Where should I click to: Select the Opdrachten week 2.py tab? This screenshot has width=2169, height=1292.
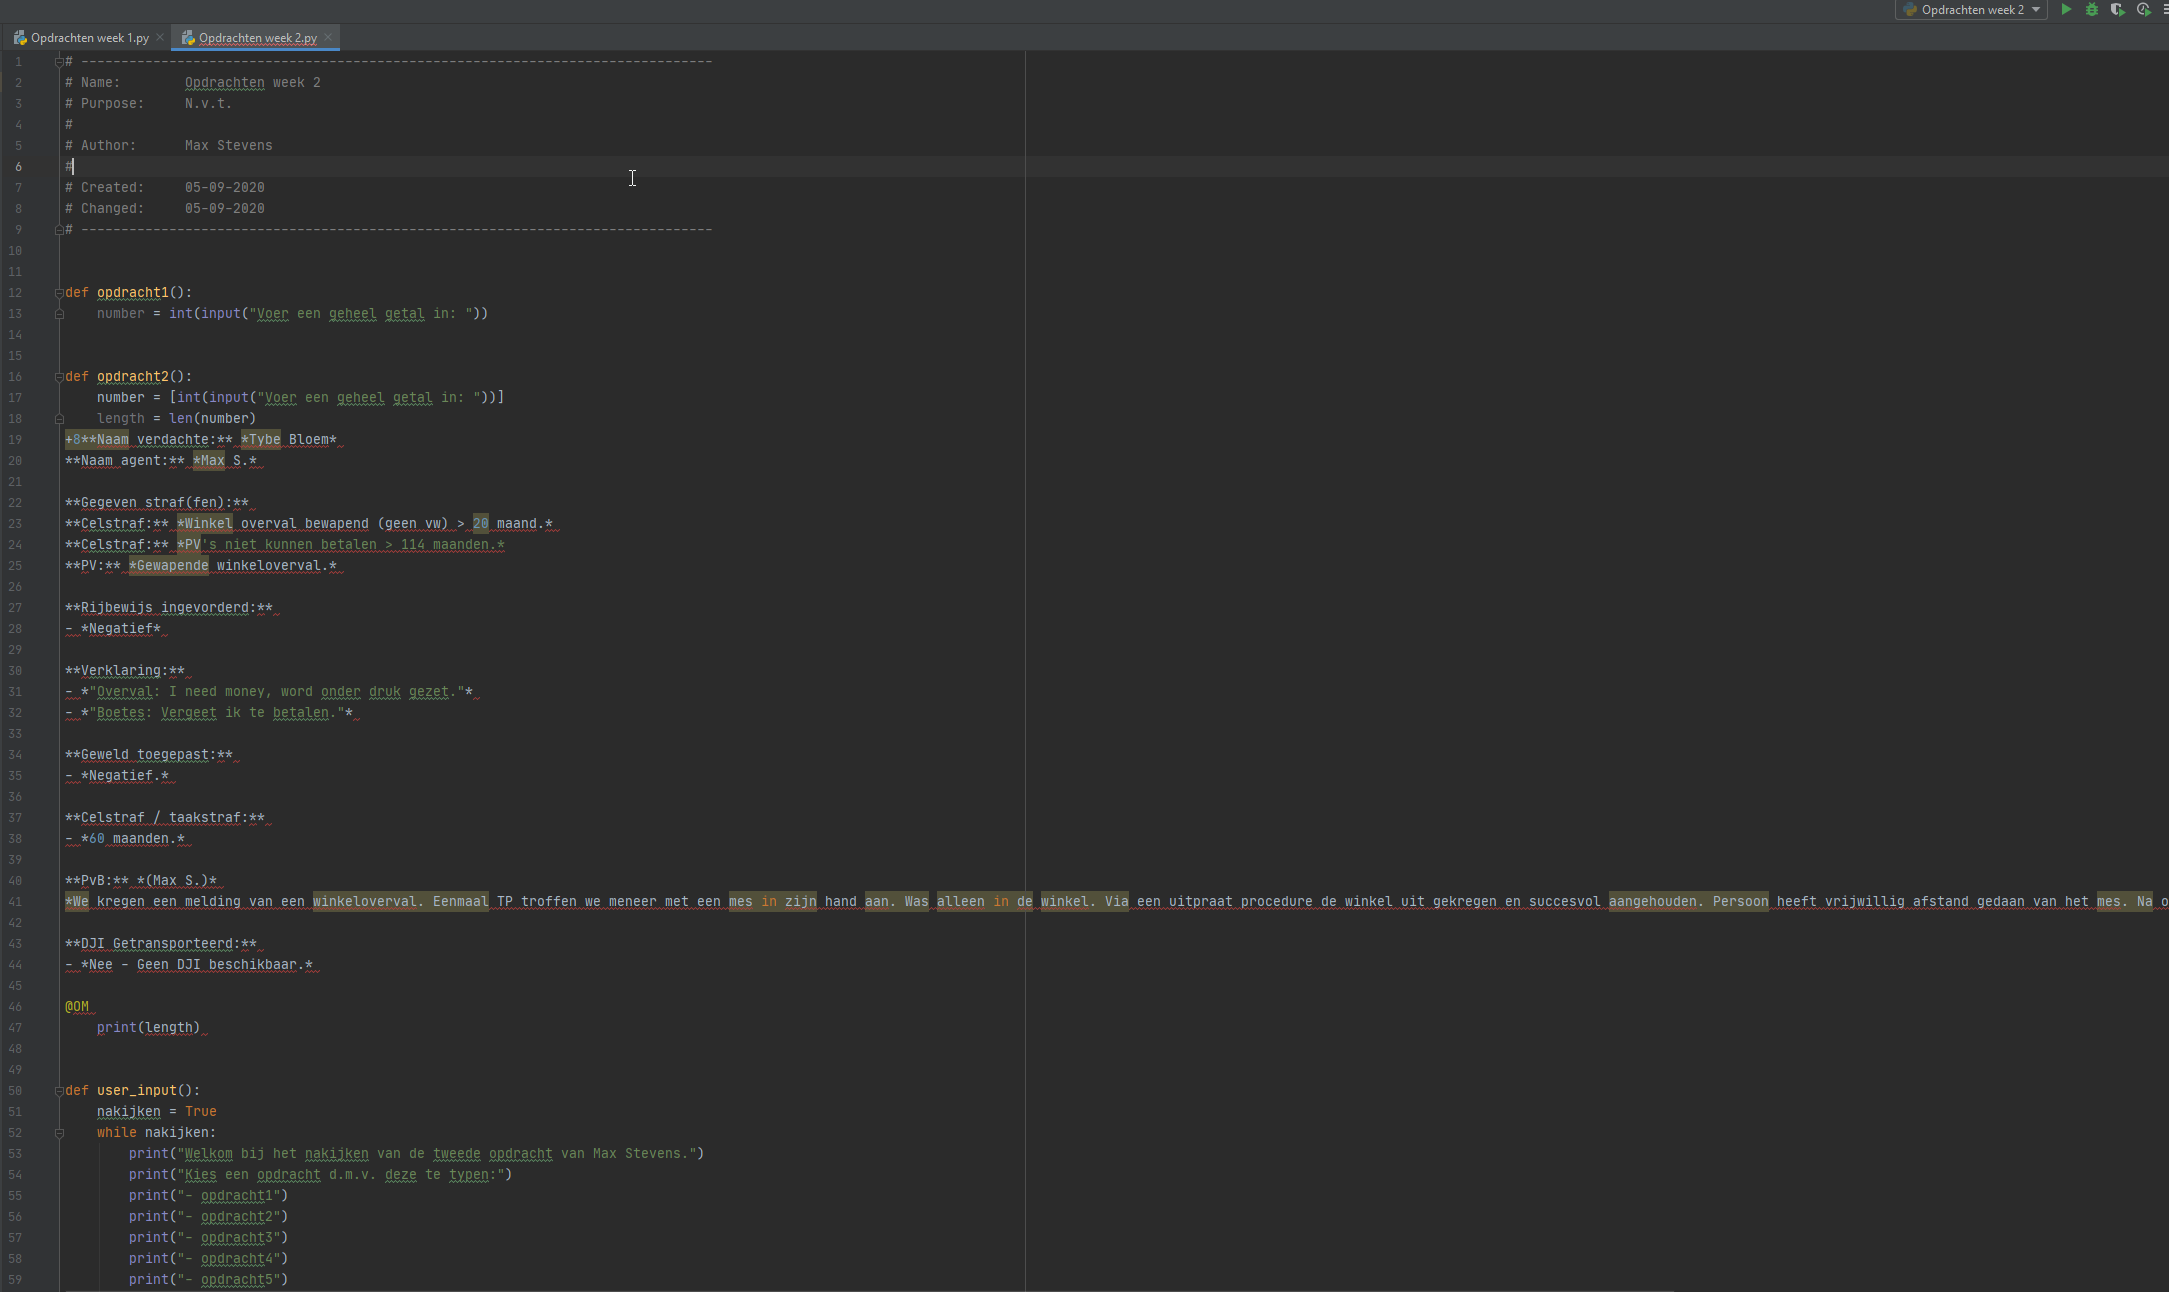(257, 38)
